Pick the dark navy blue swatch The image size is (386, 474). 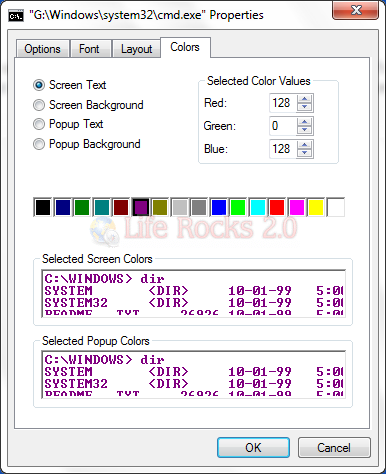(63, 207)
